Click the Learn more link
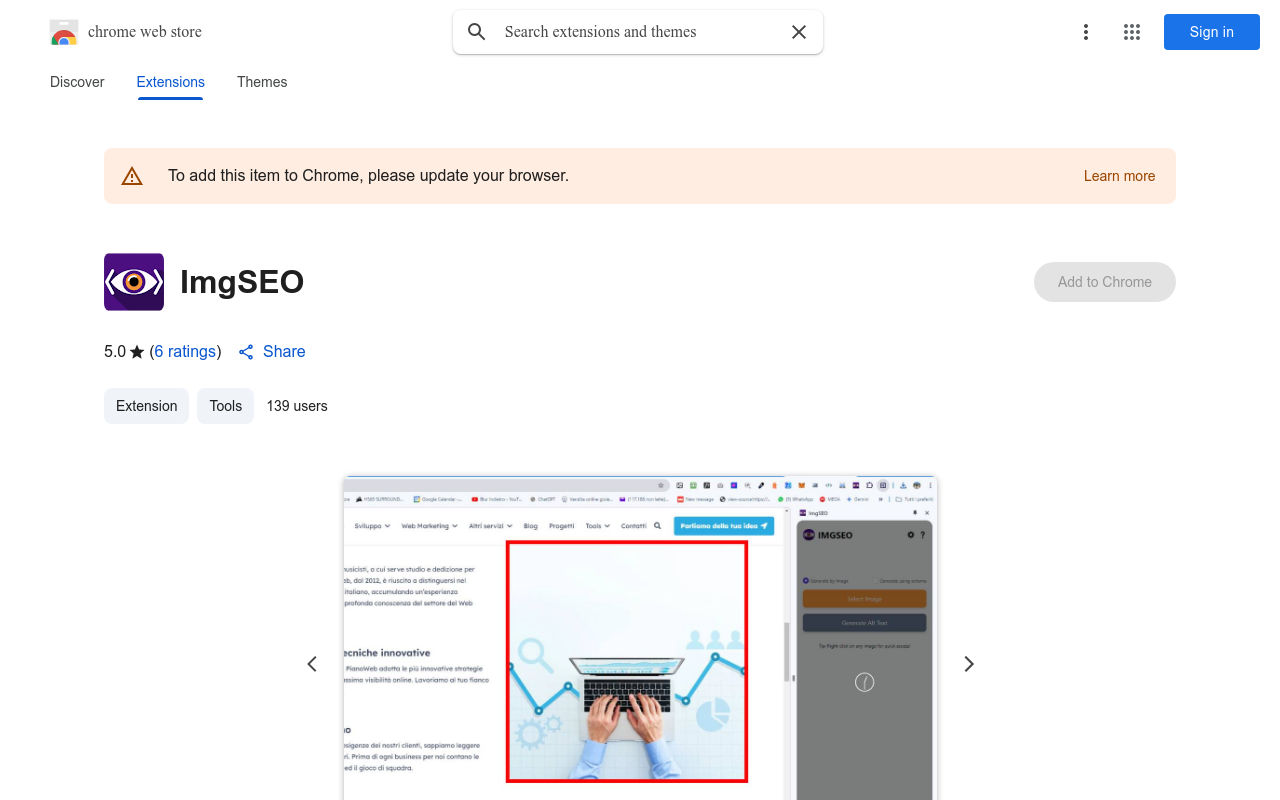The image size is (1280, 800). click(x=1119, y=176)
